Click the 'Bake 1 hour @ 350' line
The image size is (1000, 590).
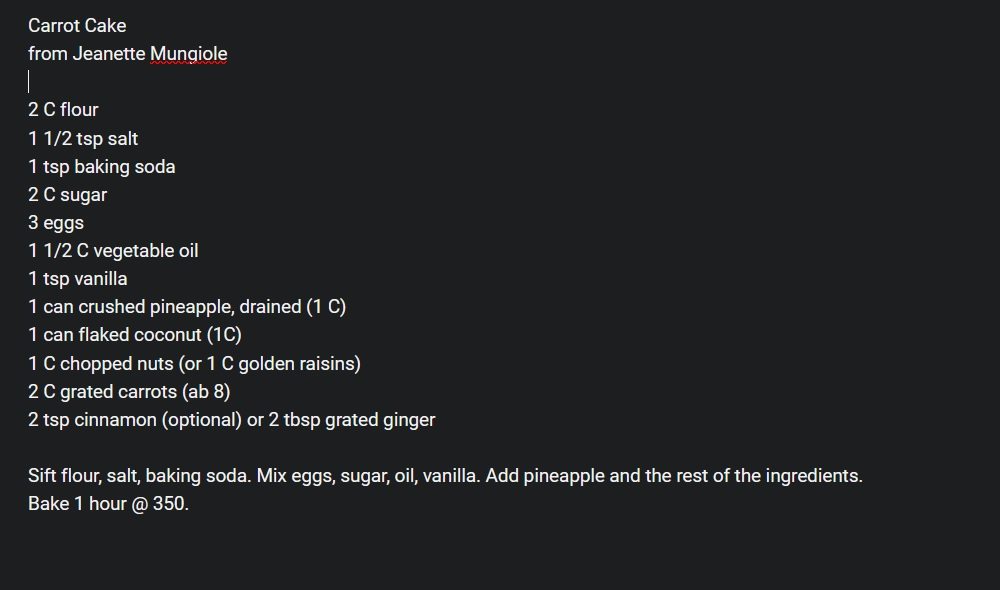point(108,504)
